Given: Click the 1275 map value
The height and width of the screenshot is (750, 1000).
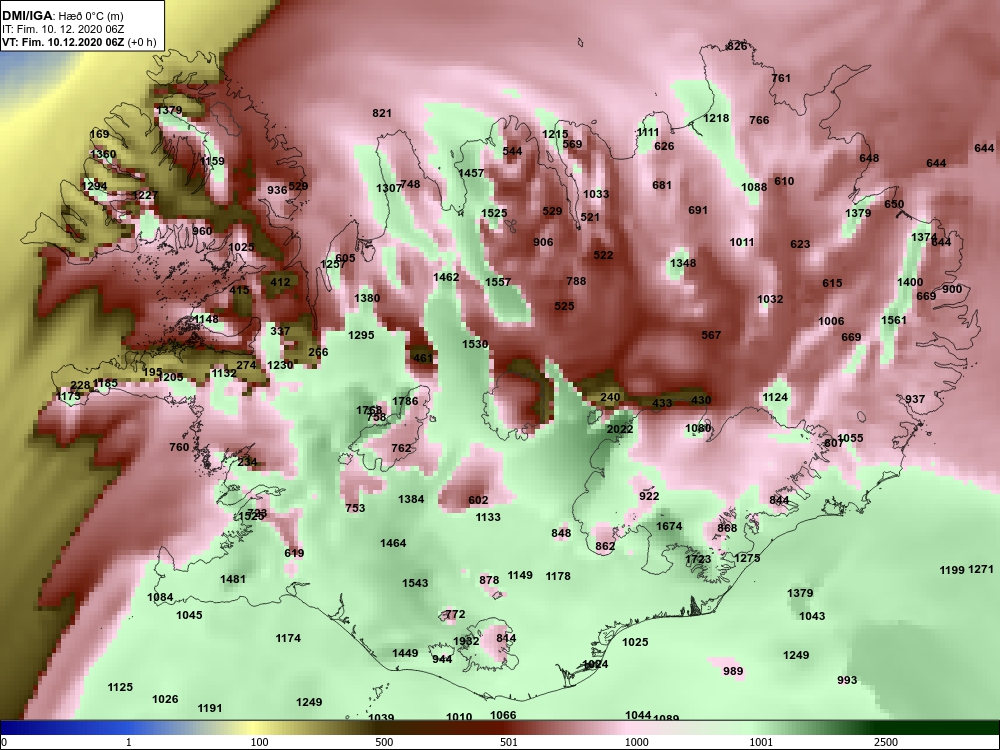Looking at the screenshot, I should coord(747,558).
